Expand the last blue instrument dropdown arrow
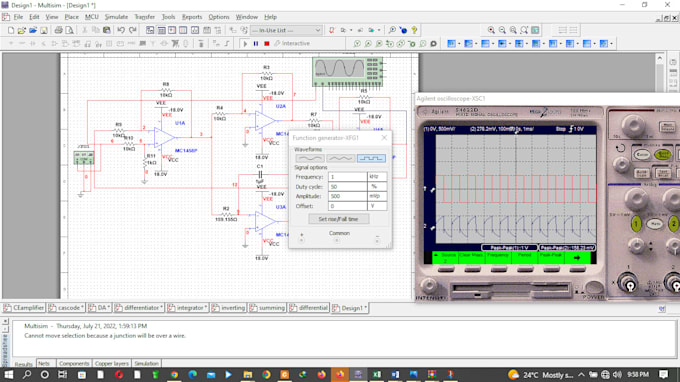Viewport: 680px width, 382px height. [611, 44]
